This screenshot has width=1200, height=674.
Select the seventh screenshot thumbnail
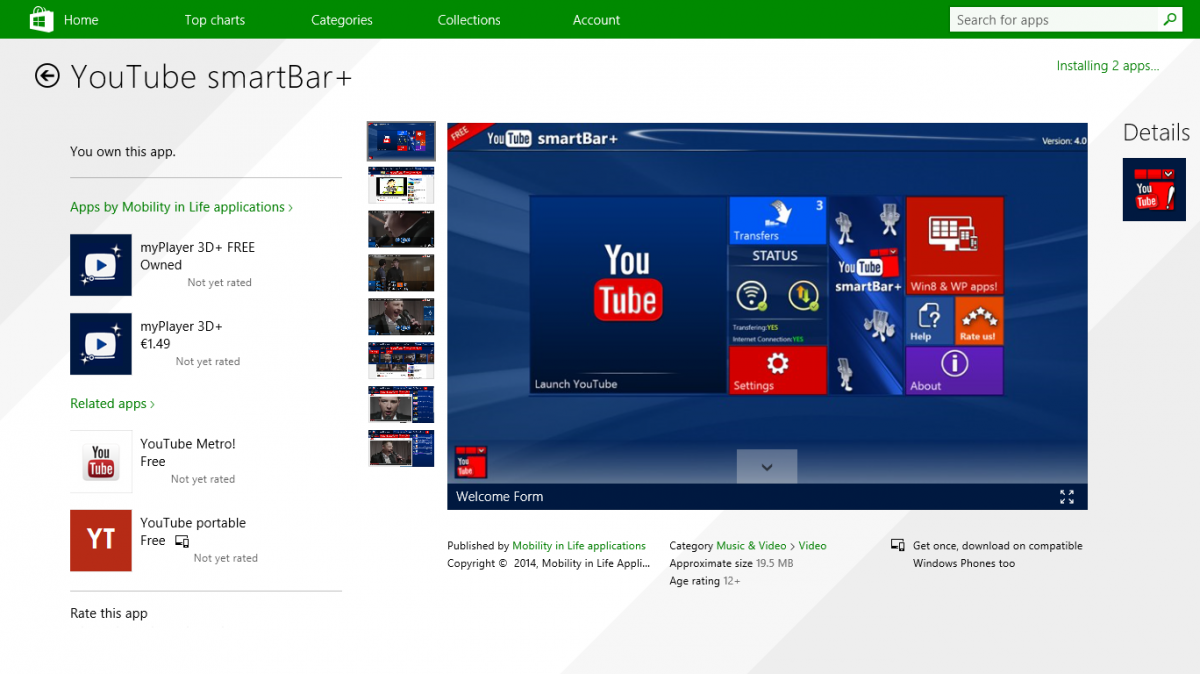click(x=401, y=404)
